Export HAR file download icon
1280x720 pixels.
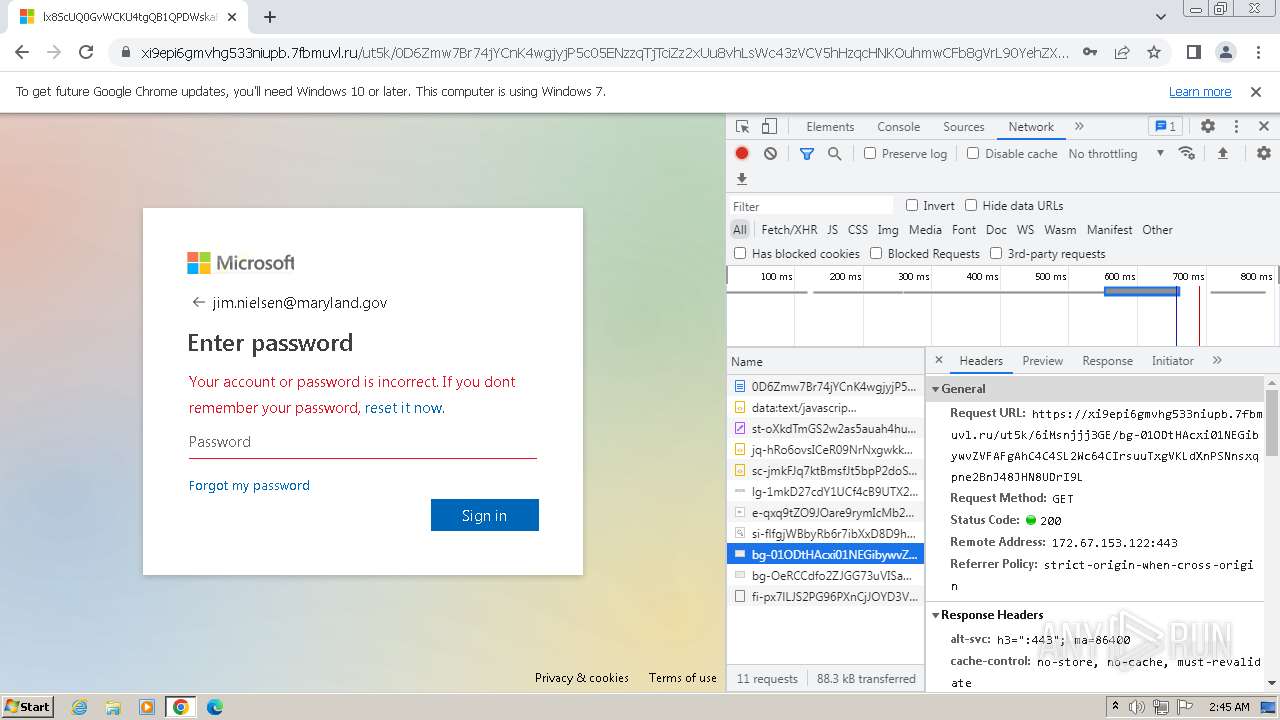coord(742,179)
